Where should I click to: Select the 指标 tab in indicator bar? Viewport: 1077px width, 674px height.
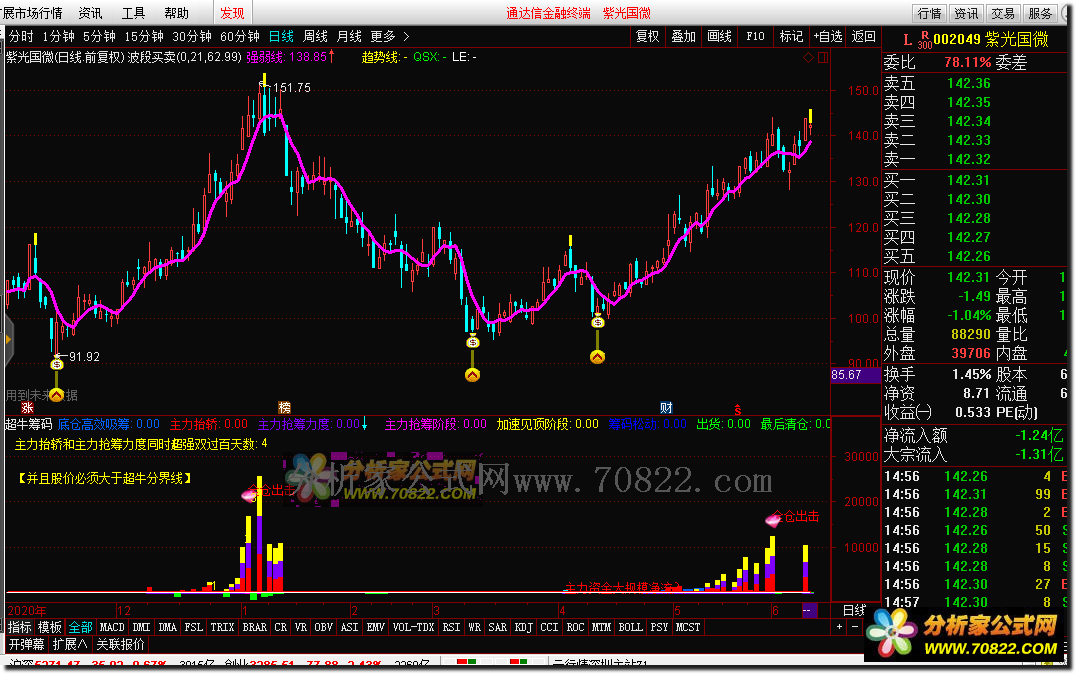coord(20,627)
